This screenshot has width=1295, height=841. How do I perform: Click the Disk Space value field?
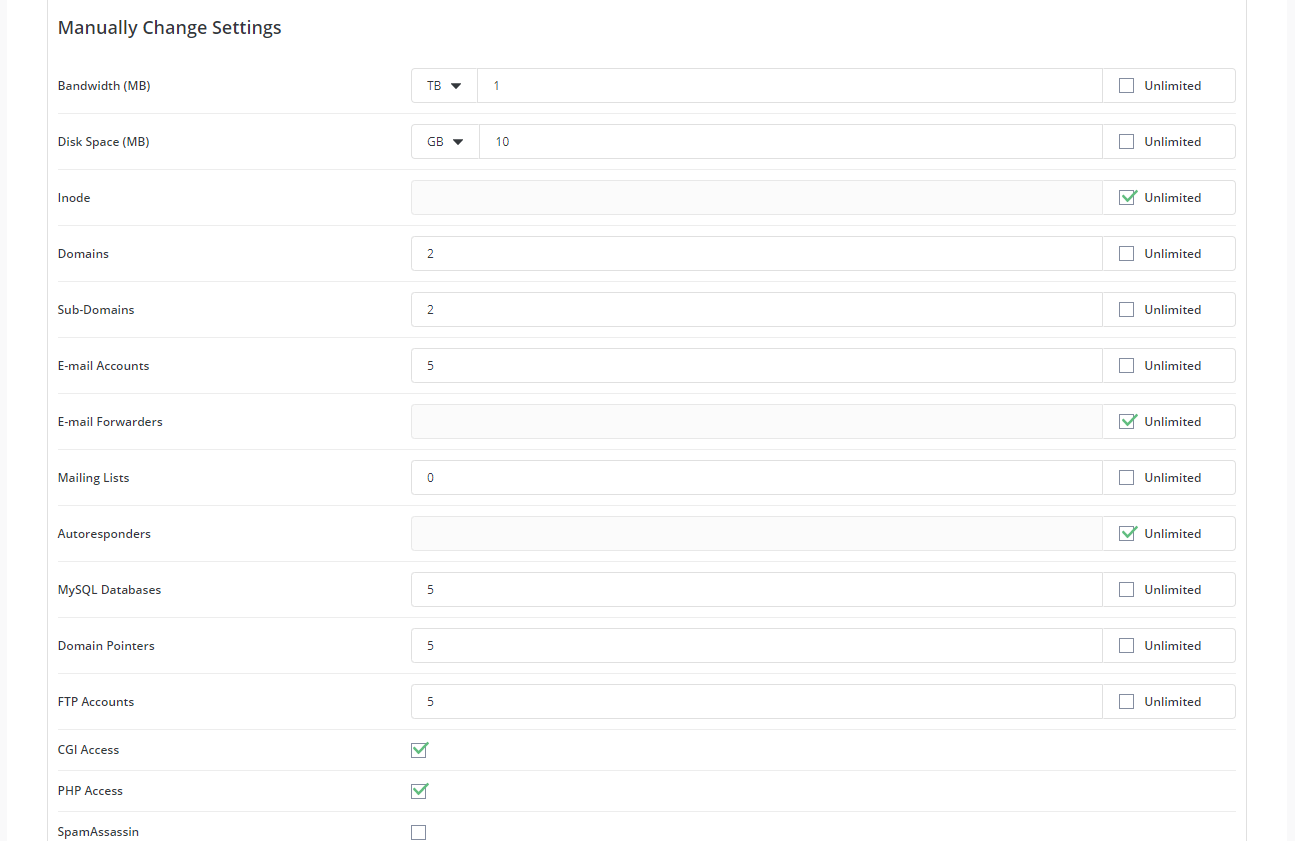[791, 142]
